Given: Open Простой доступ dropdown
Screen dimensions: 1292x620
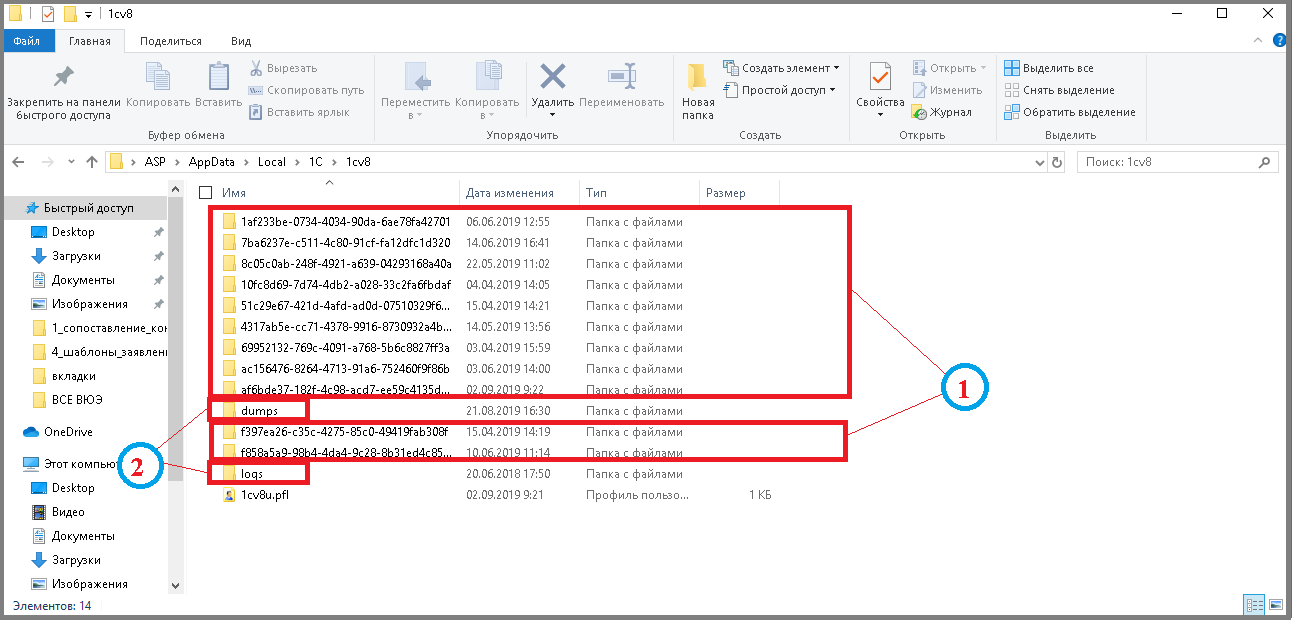Looking at the screenshot, I should click(779, 90).
